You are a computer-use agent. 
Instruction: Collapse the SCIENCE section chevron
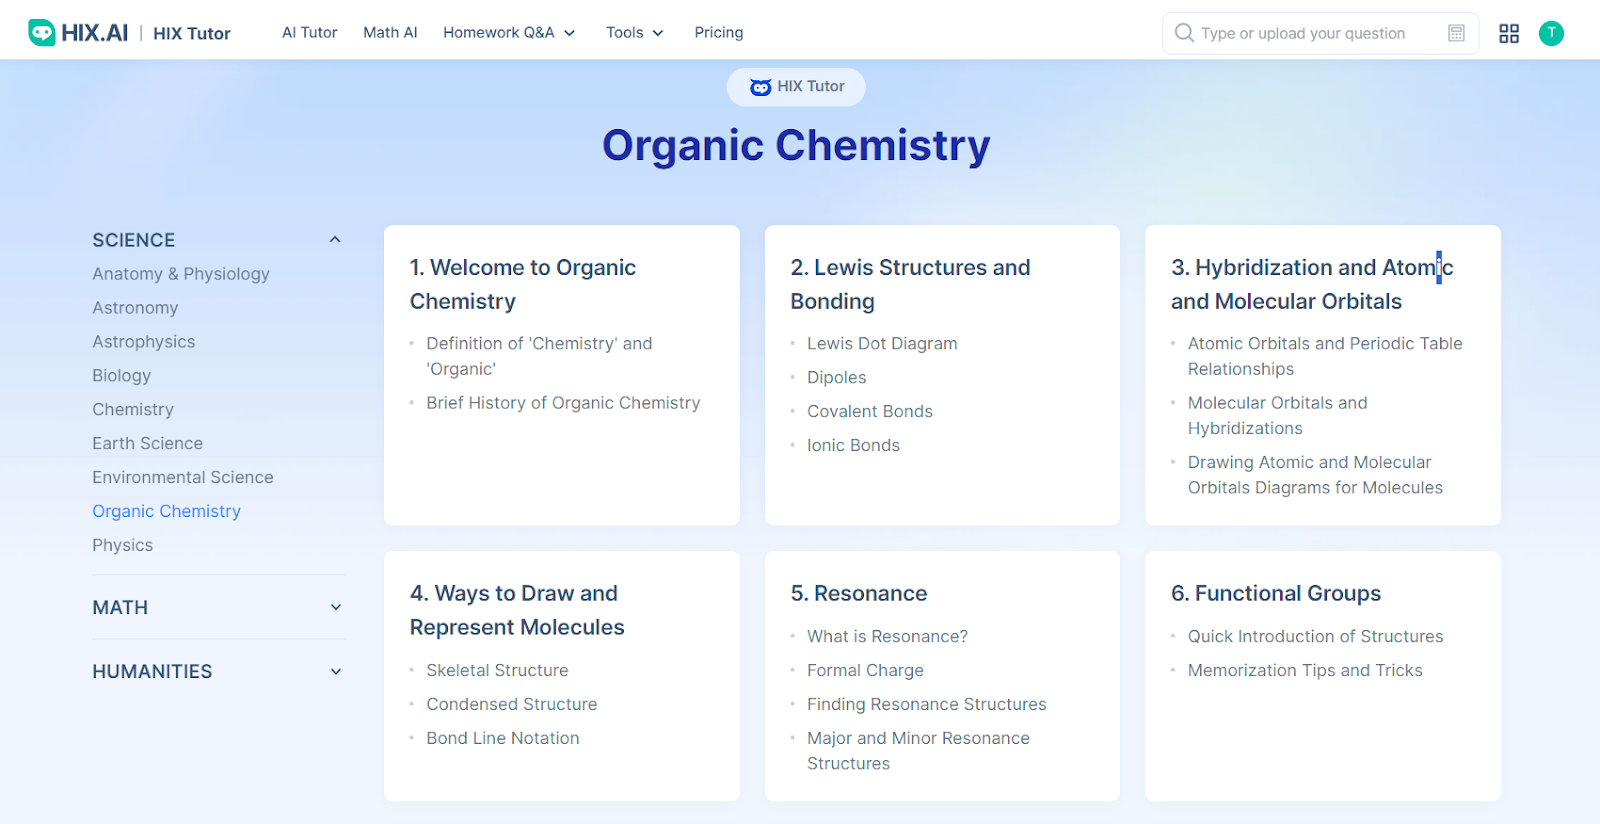click(x=335, y=240)
